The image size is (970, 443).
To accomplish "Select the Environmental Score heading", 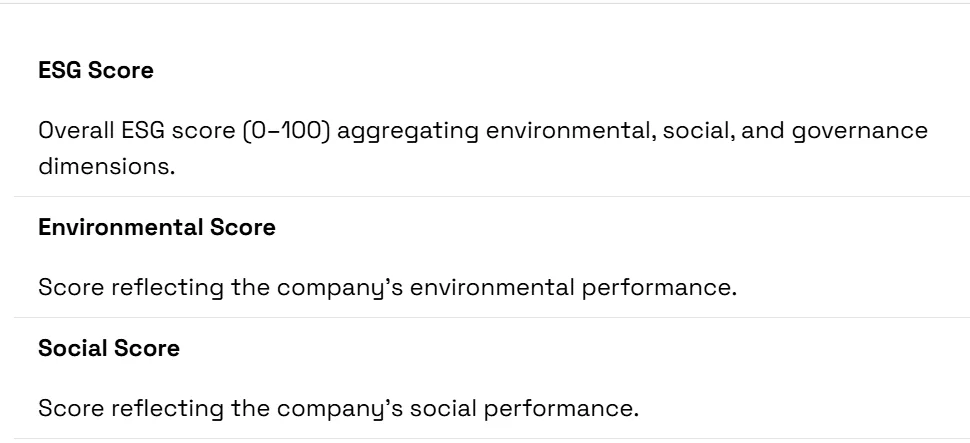I will (x=157, y=227).
